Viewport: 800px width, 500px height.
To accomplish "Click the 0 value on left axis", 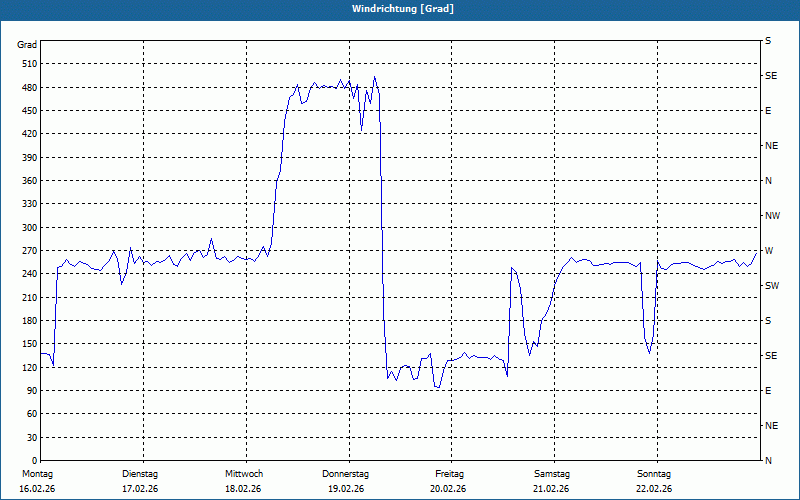I will pos(35,461).
